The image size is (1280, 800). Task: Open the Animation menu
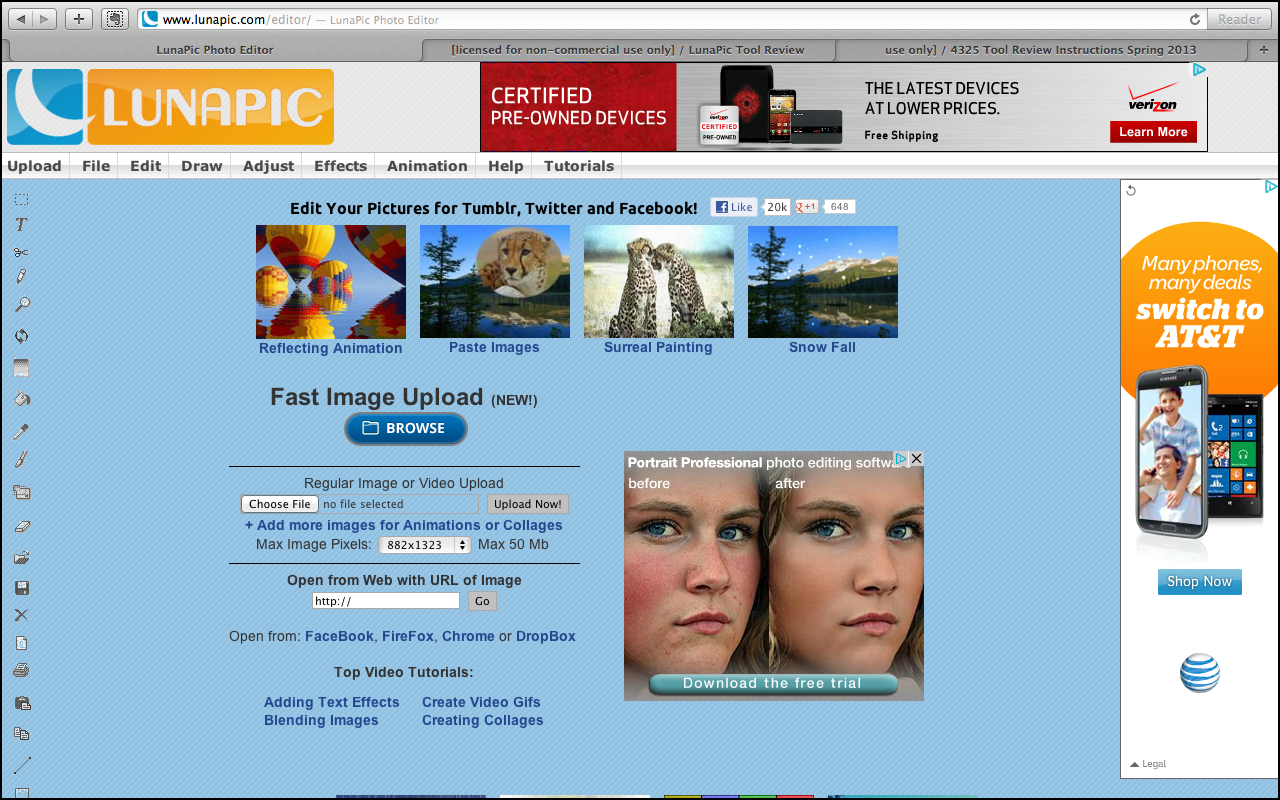[x=427, y=166]
